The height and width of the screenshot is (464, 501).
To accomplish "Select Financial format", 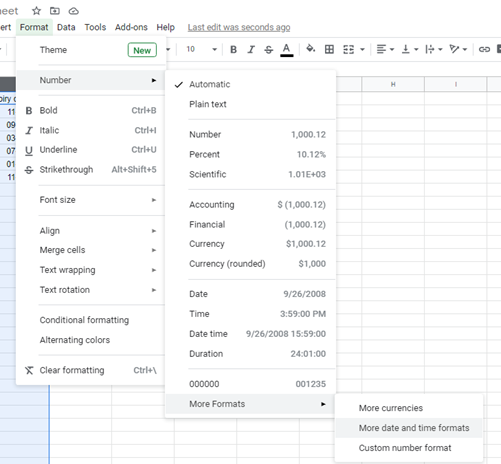I will coord(251,225).
